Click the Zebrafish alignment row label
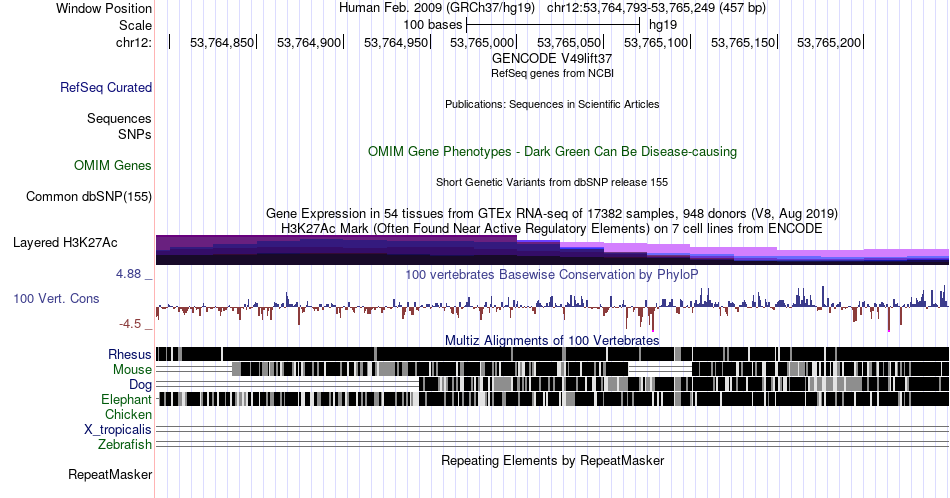950x498 pixels. point(125,444)
